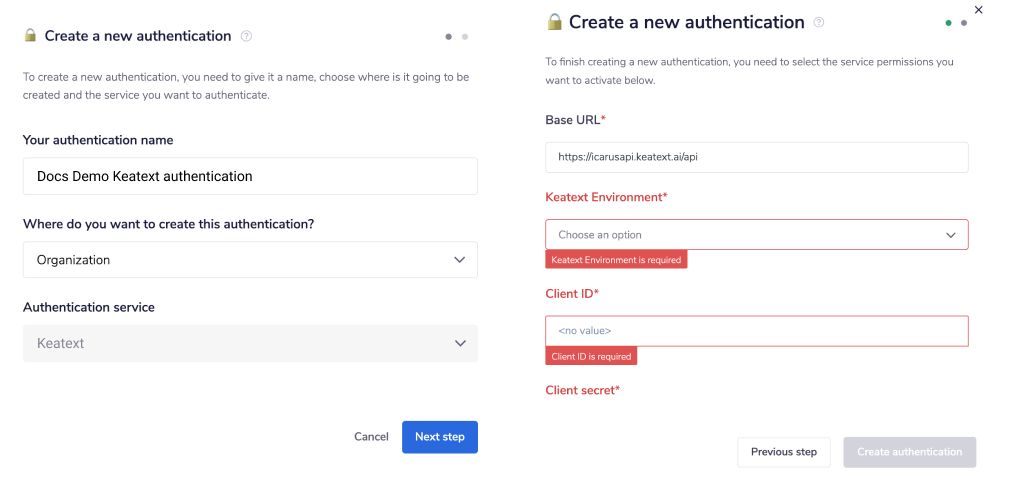Click the Create authentication button
This screenshot has width=1010, height=477.
(910, 452)
